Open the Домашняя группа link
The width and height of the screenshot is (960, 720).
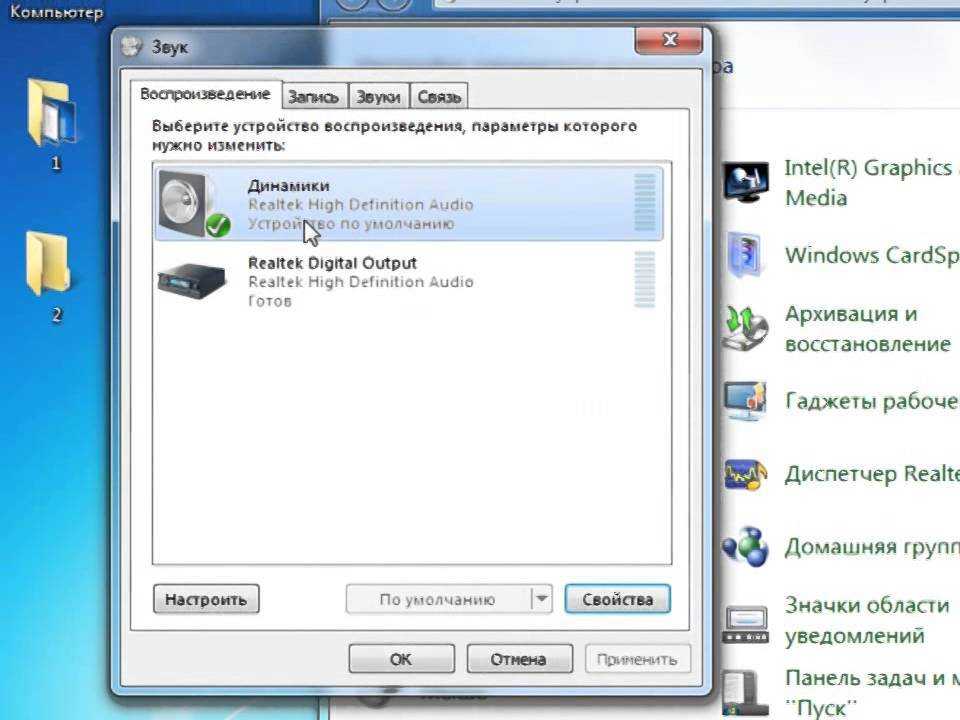pos(872,547)
